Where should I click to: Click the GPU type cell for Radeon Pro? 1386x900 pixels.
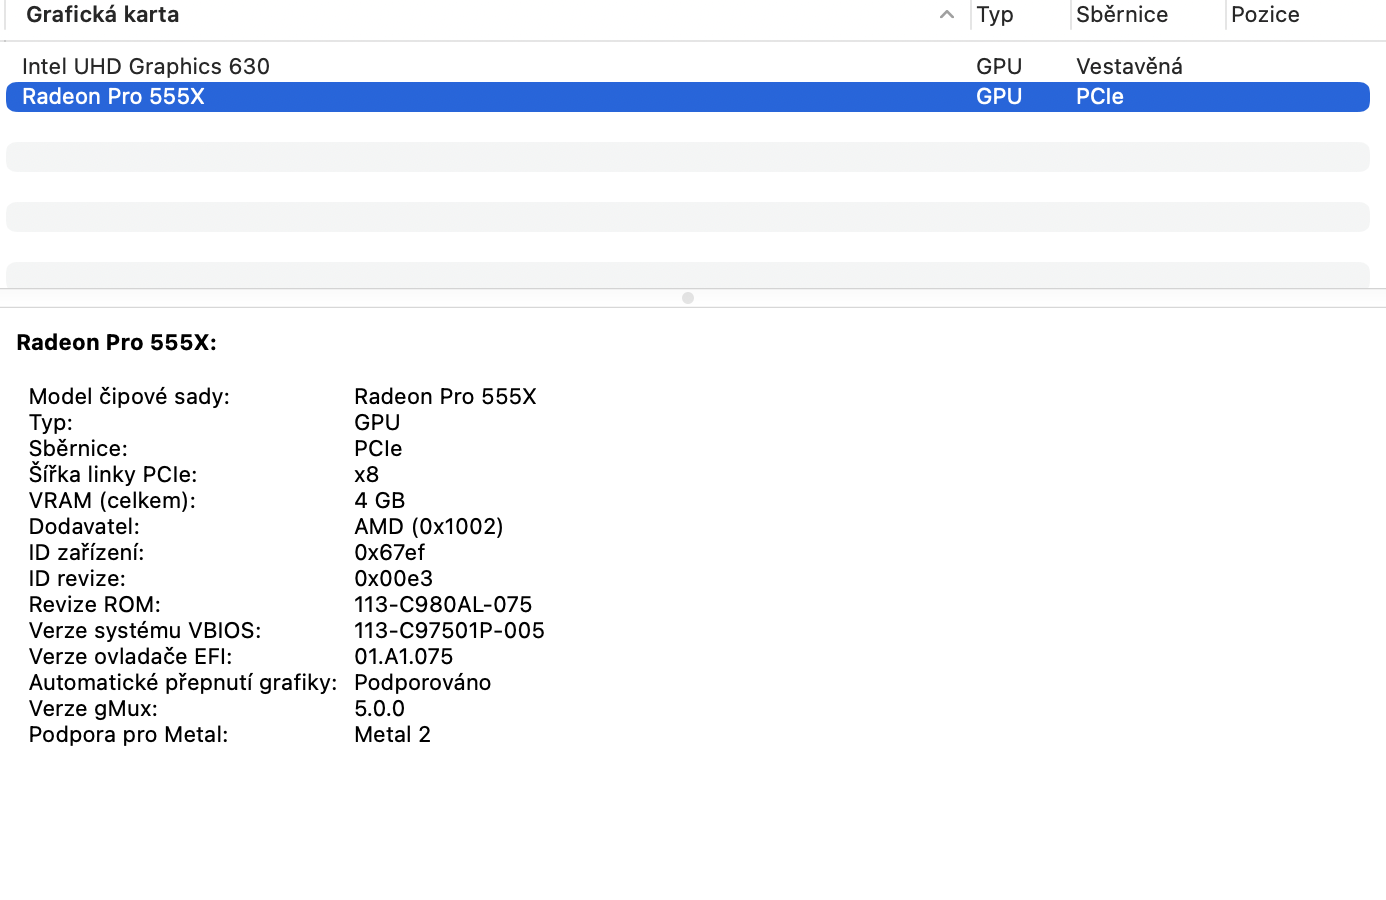(x=999, y=97)
